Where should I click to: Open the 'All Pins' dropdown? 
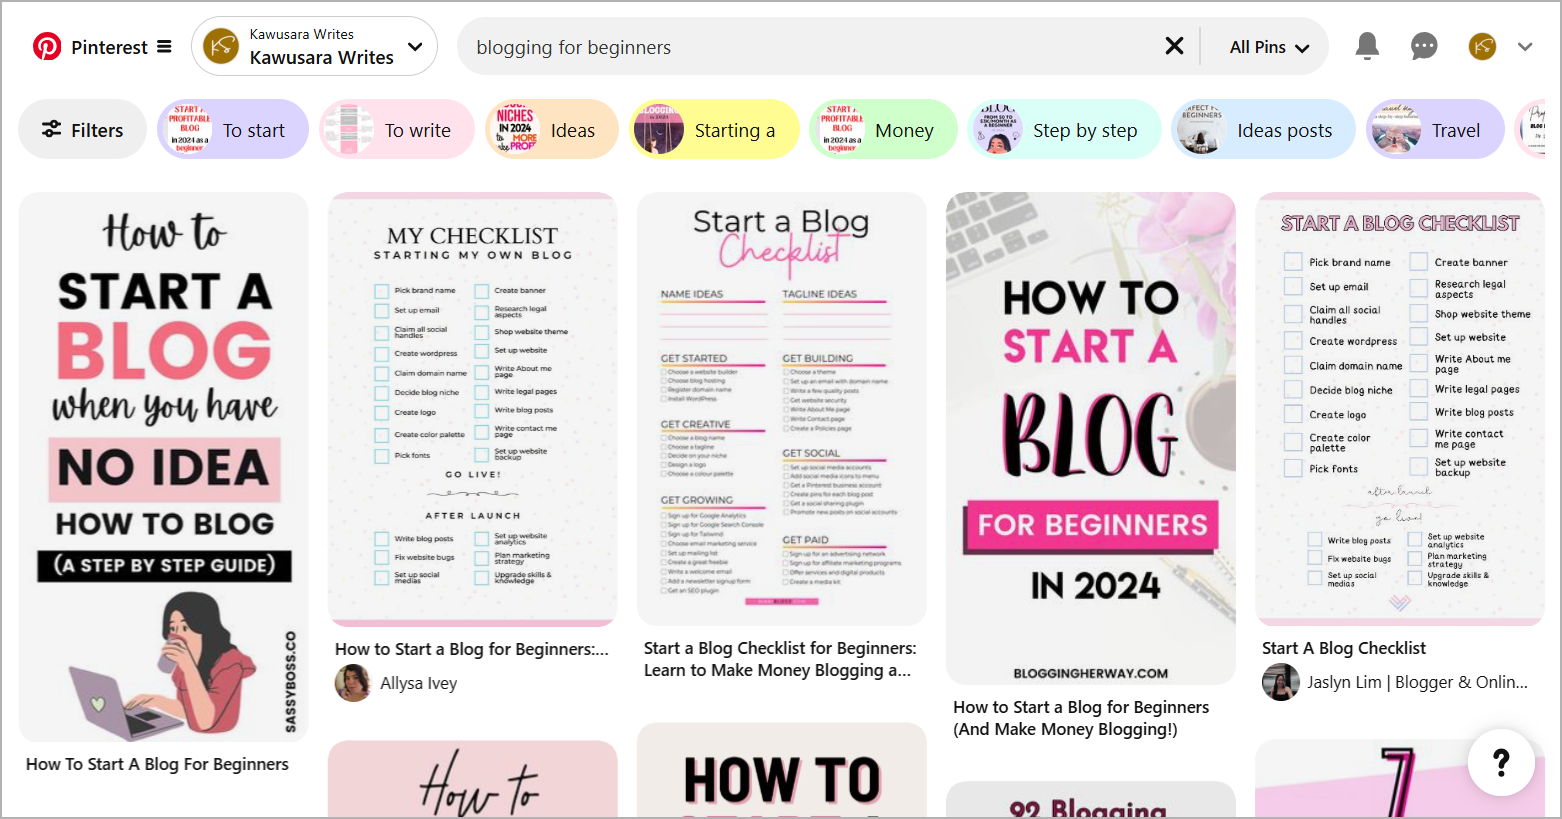pyautogui.click(x=1267, y=45)
